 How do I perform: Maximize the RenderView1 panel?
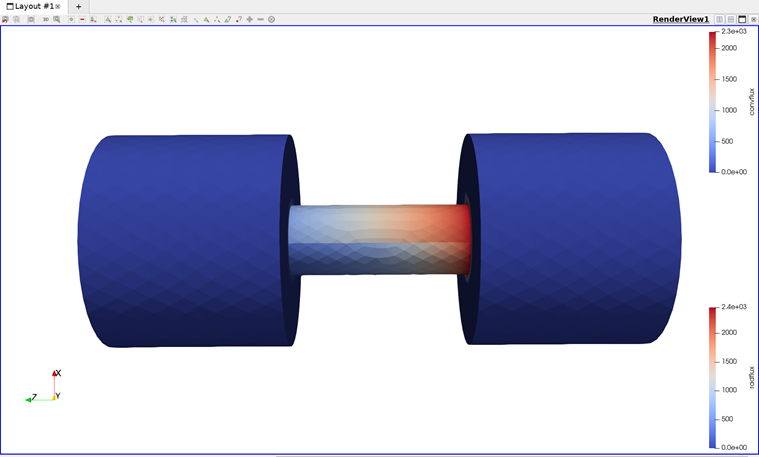coord(742,19)
